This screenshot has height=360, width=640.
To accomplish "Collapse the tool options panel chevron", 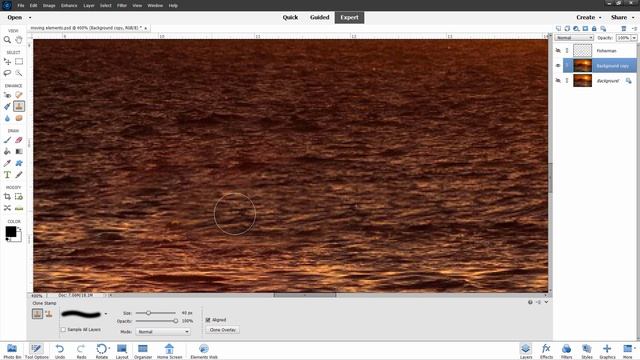I will pos(546,302).
